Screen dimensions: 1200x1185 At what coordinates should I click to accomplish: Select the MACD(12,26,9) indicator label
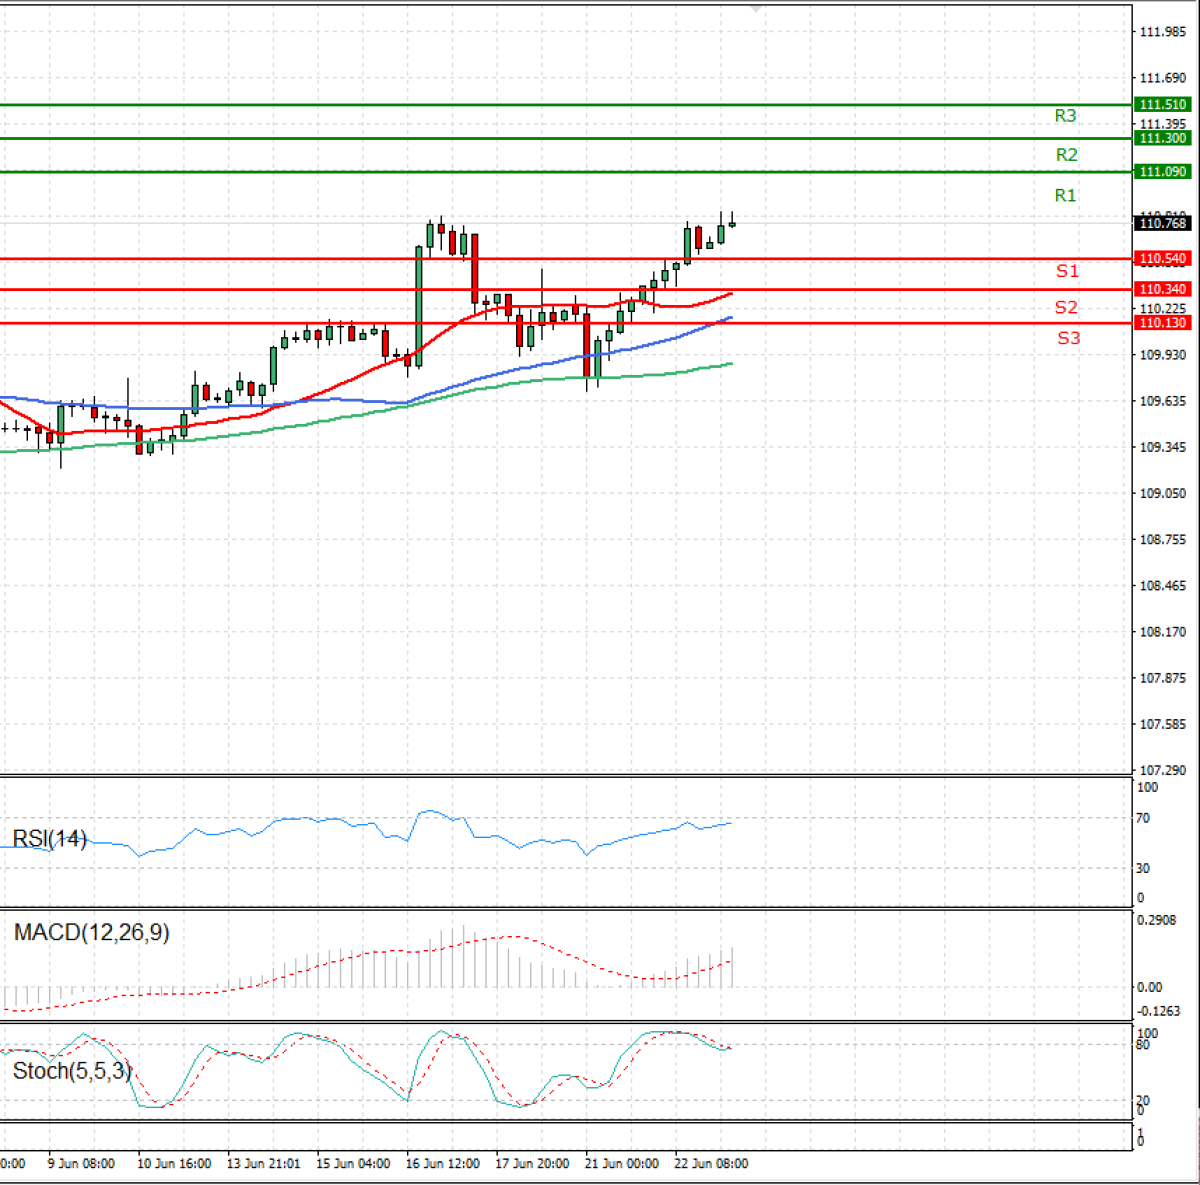click(x=91, y=933)
